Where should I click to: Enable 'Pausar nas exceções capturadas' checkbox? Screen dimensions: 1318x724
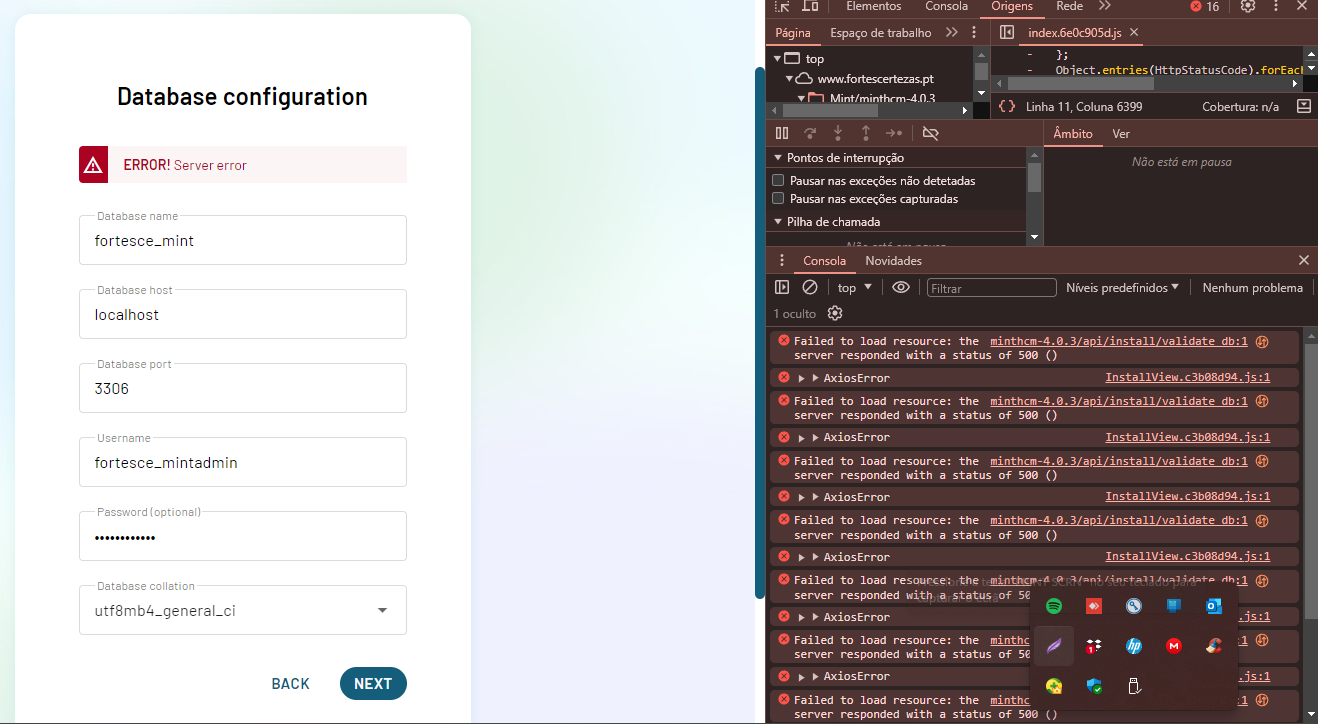coord(778,199)
